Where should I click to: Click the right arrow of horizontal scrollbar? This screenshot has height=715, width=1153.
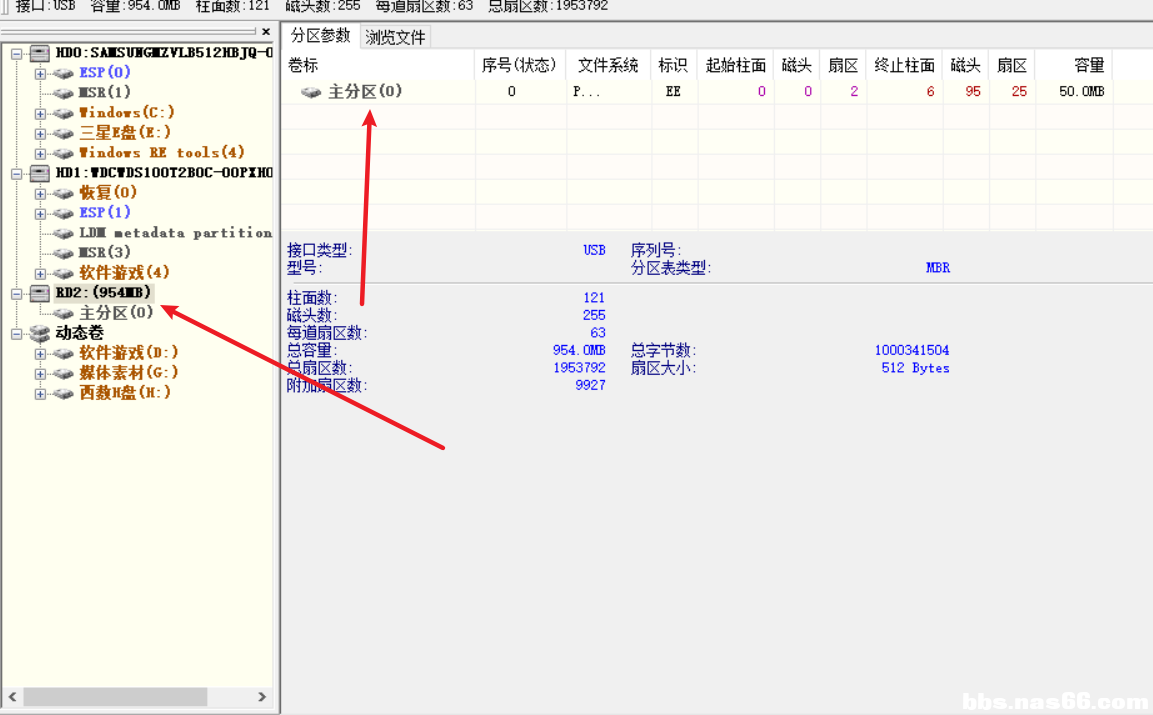tap(262, 697)
